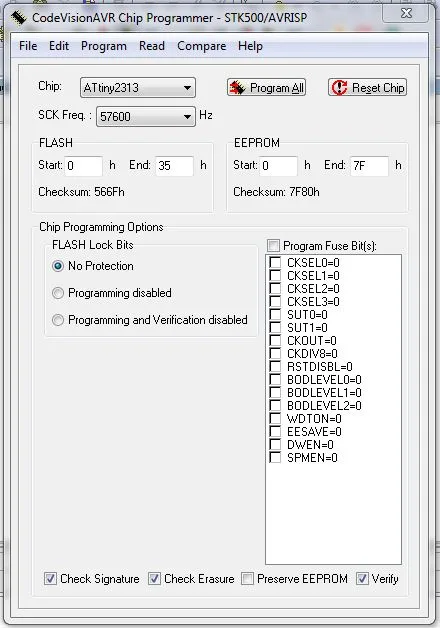Check the EESAVE=0 fuse bit

[x=275, y=431]
